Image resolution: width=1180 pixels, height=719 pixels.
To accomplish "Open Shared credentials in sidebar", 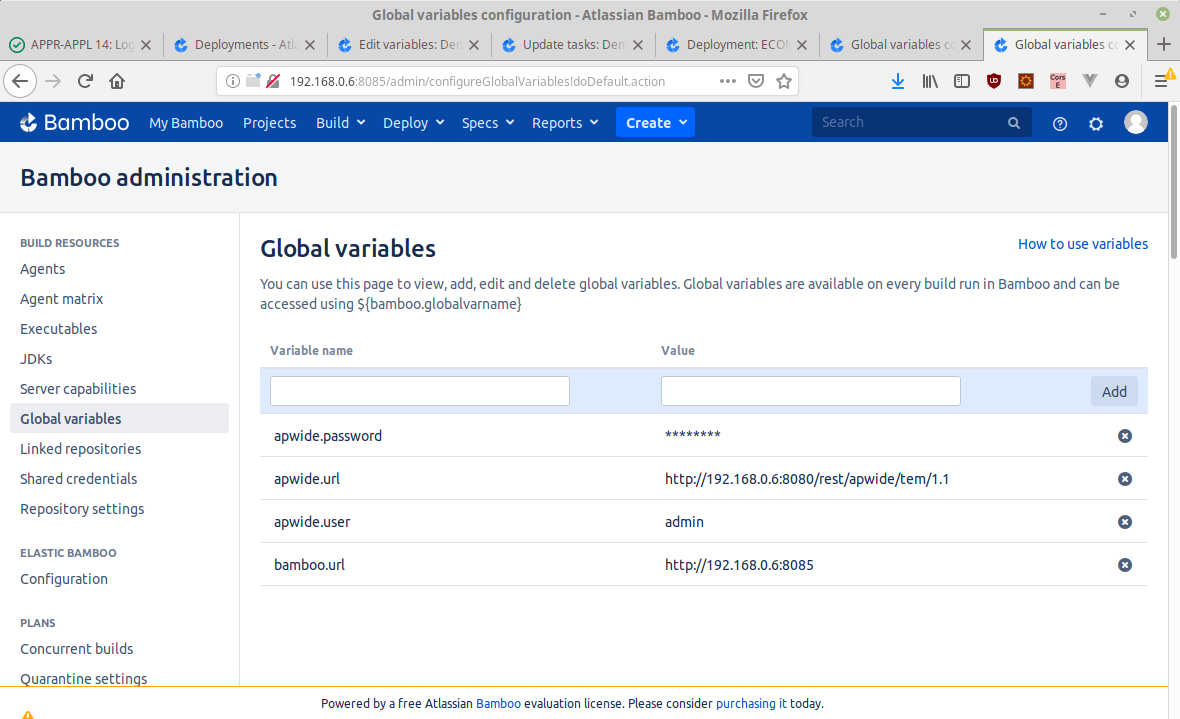I will [x=79, y=479].
